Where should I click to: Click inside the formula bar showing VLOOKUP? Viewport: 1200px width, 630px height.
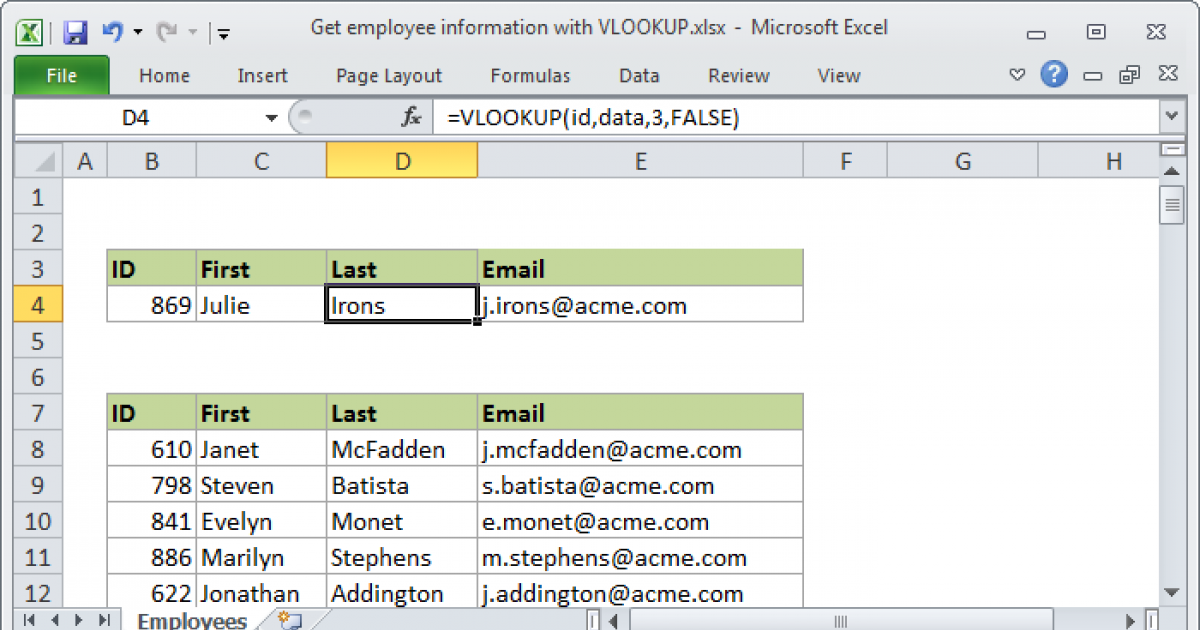pos(600,117)
